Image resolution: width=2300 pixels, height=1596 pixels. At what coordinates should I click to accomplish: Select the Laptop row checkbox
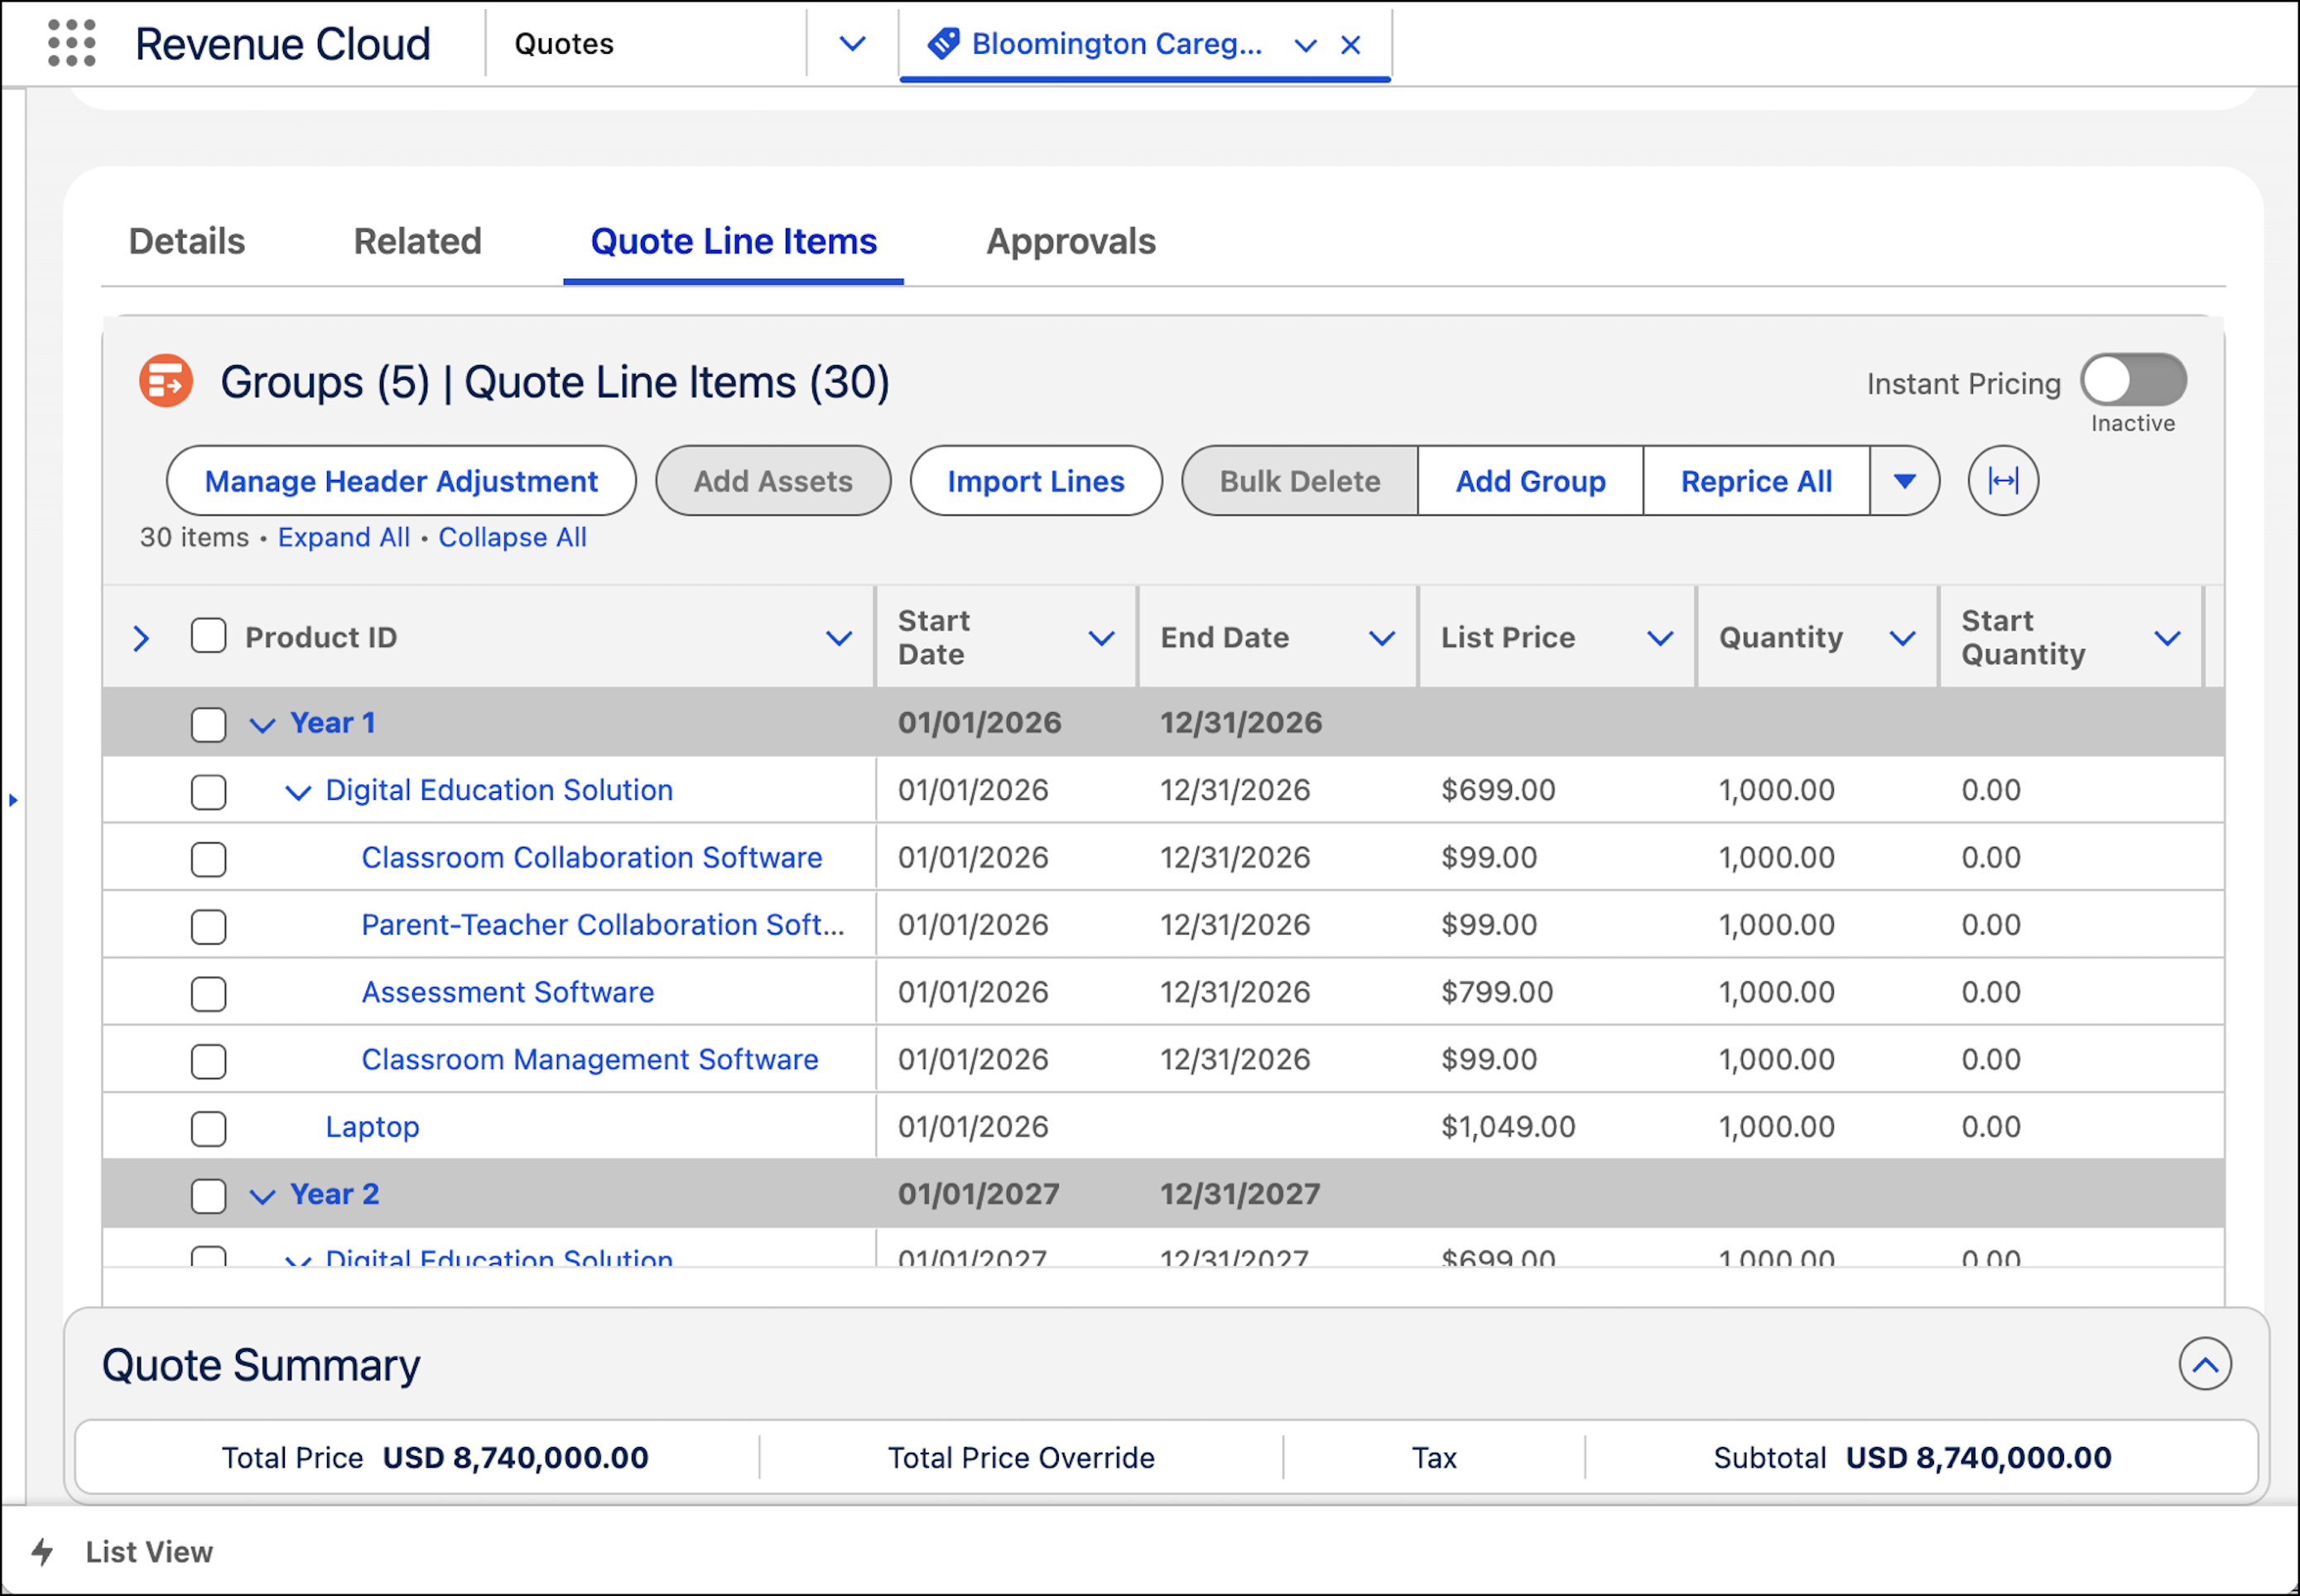click(208, 1128)
